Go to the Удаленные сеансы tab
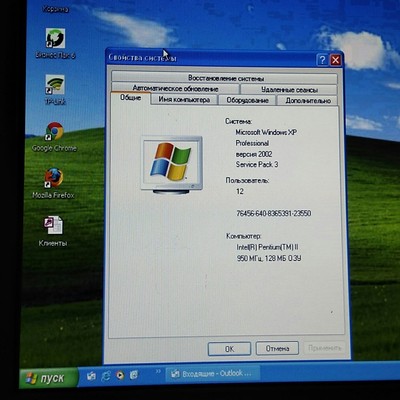 pos(289,89)
